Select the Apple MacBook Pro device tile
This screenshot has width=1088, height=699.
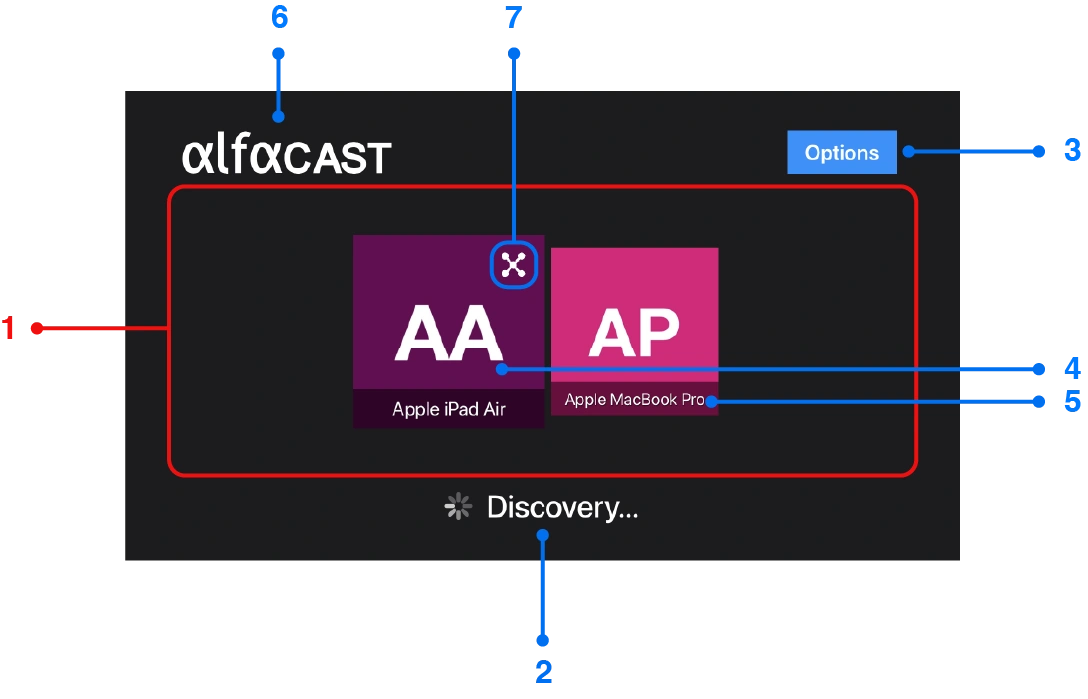[x=635, y=330]
